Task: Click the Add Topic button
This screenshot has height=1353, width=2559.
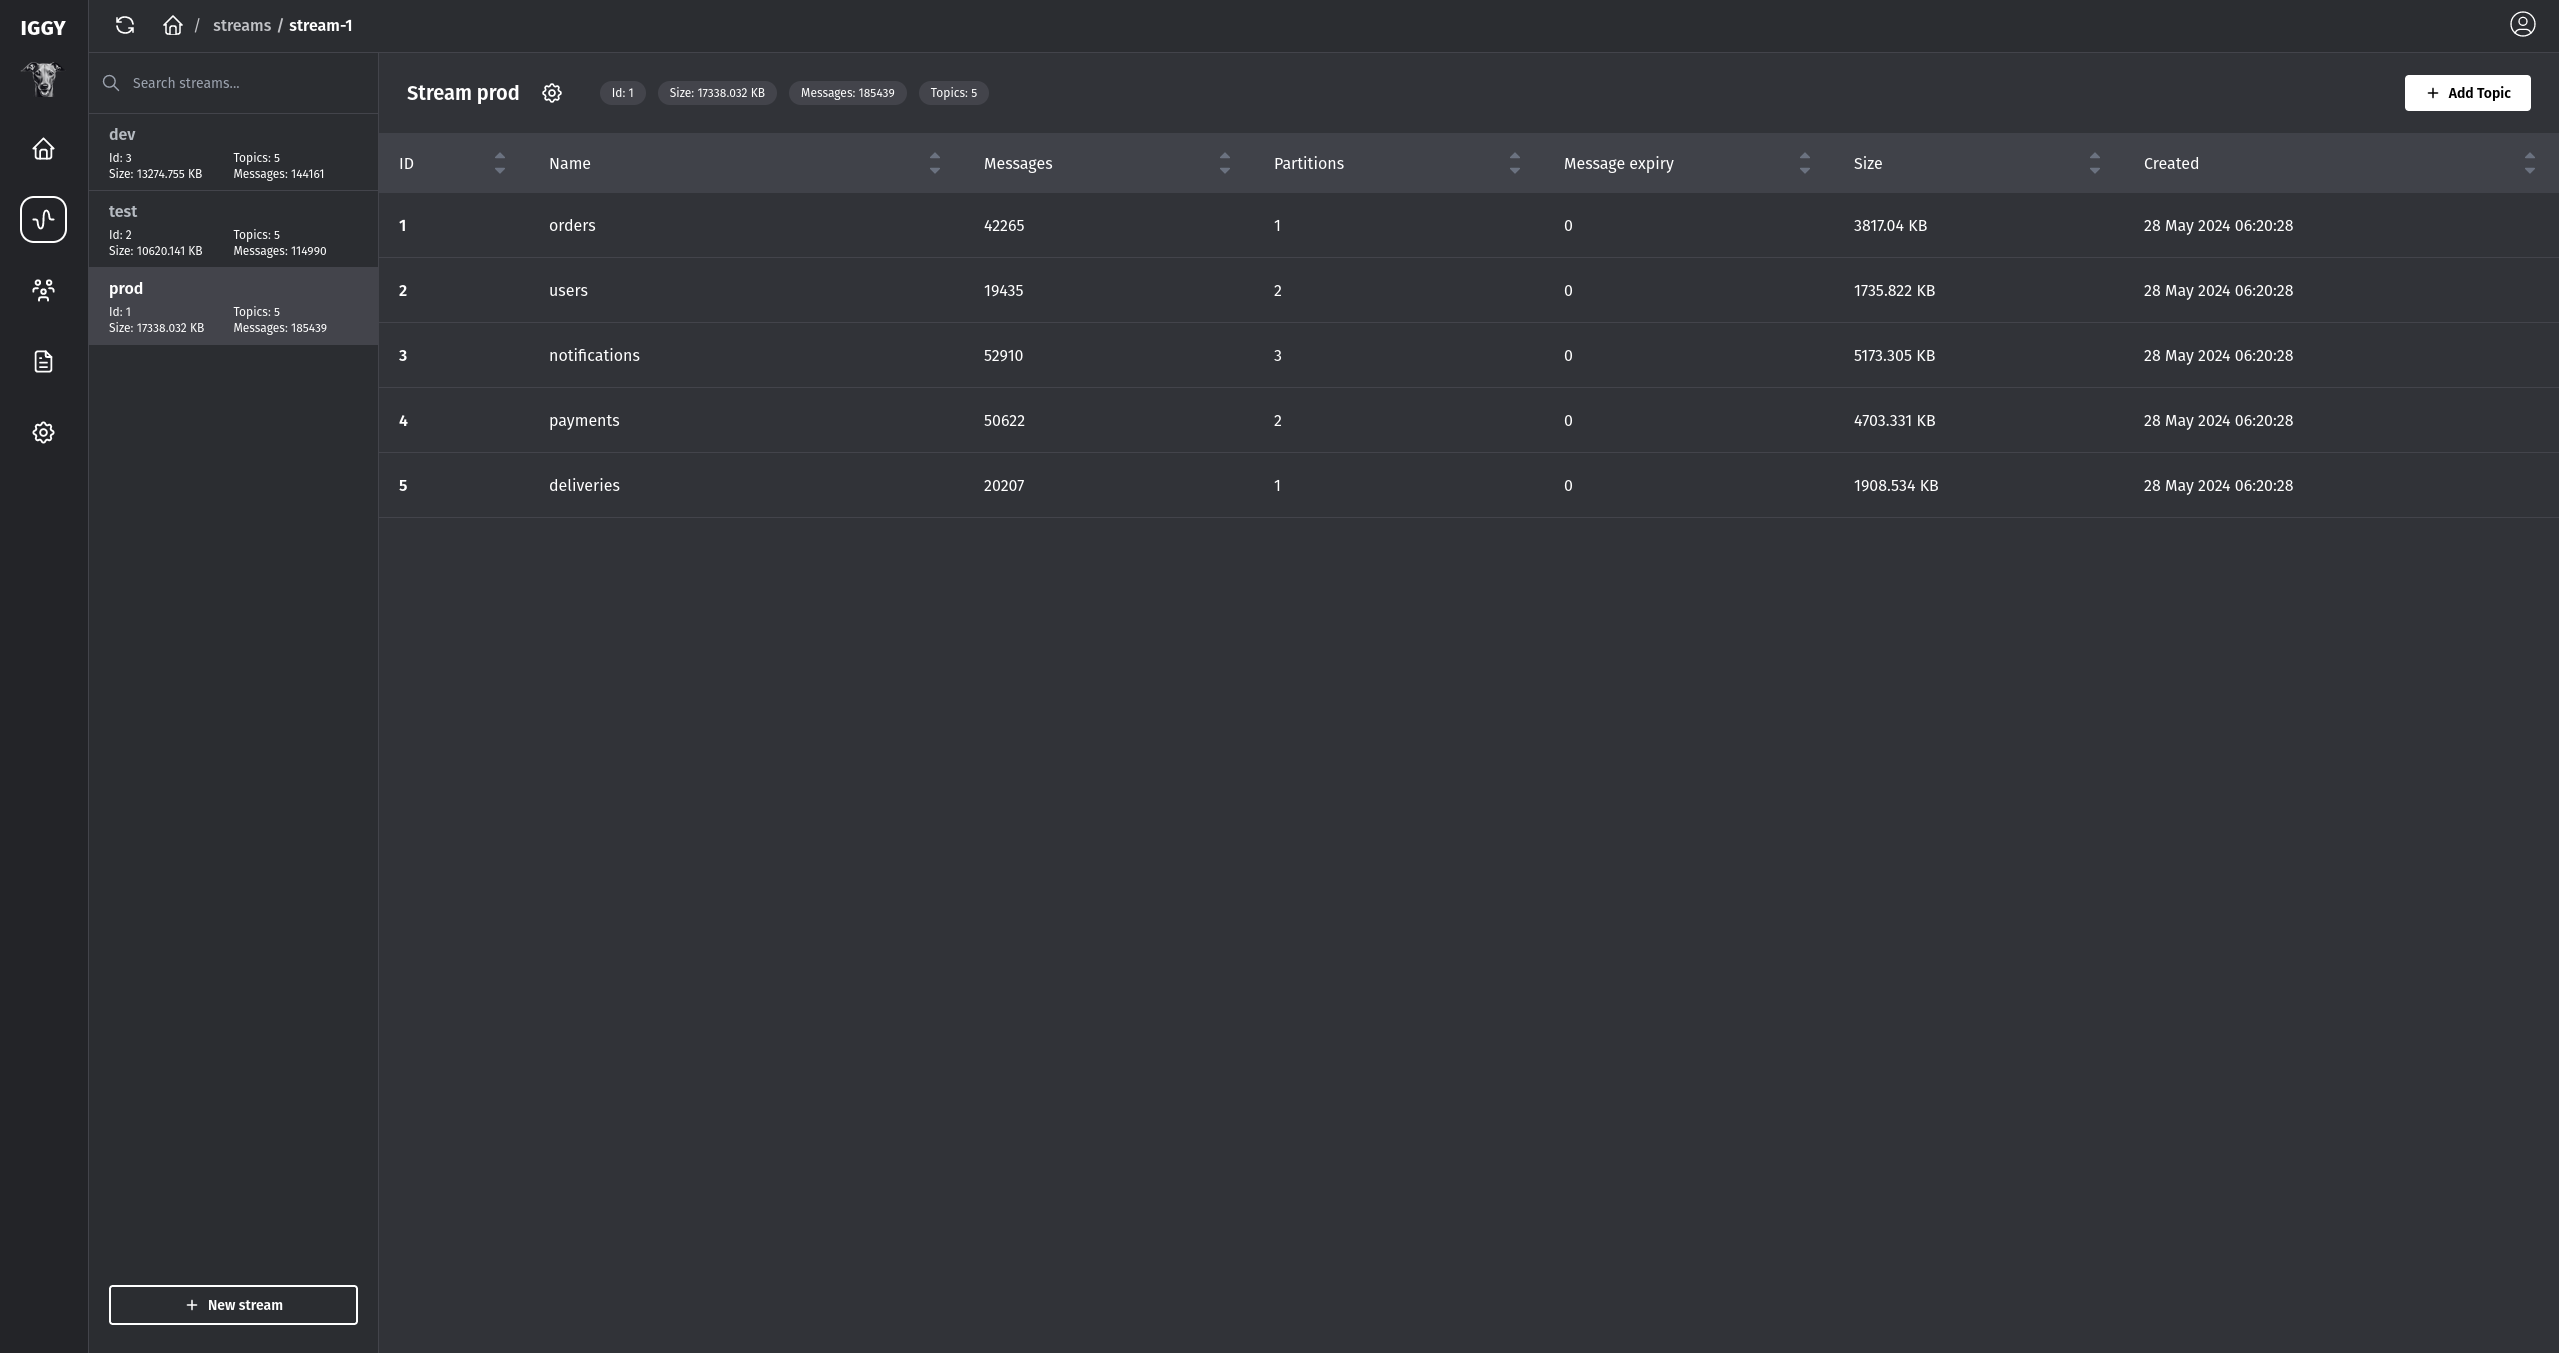Action: tap(2466, 93)
